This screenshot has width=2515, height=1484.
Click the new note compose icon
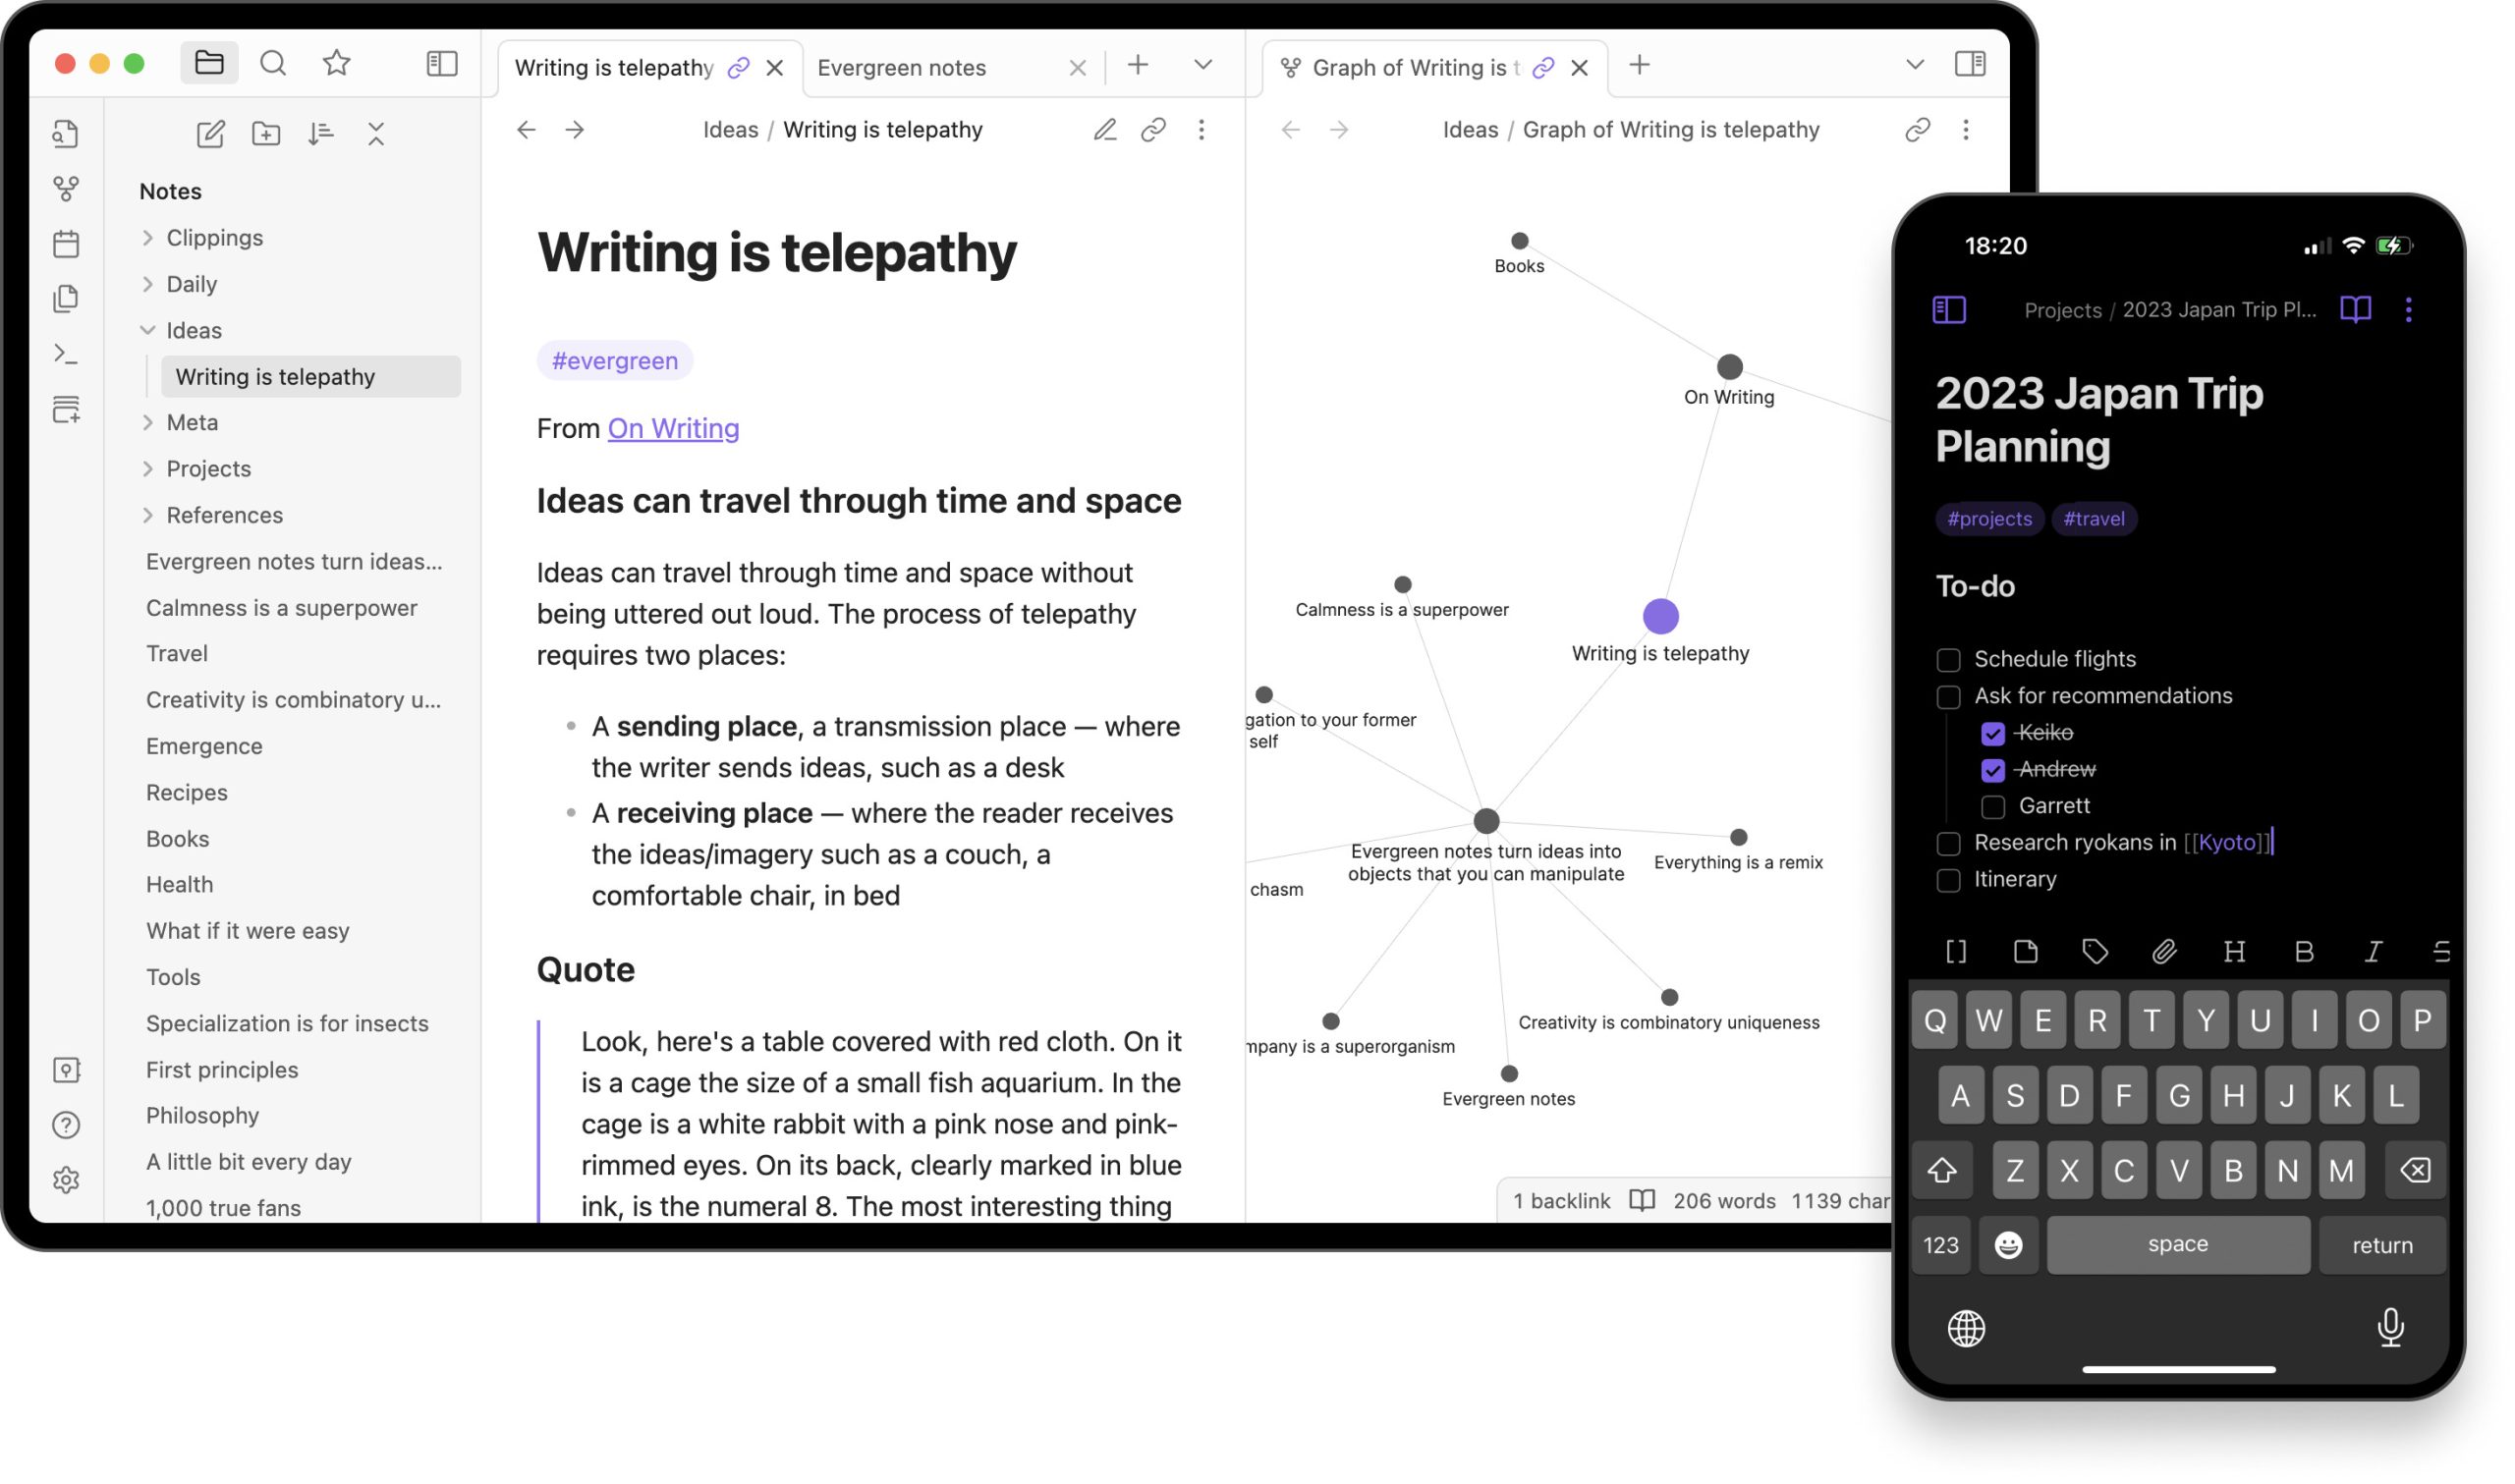tap(208, 133)
